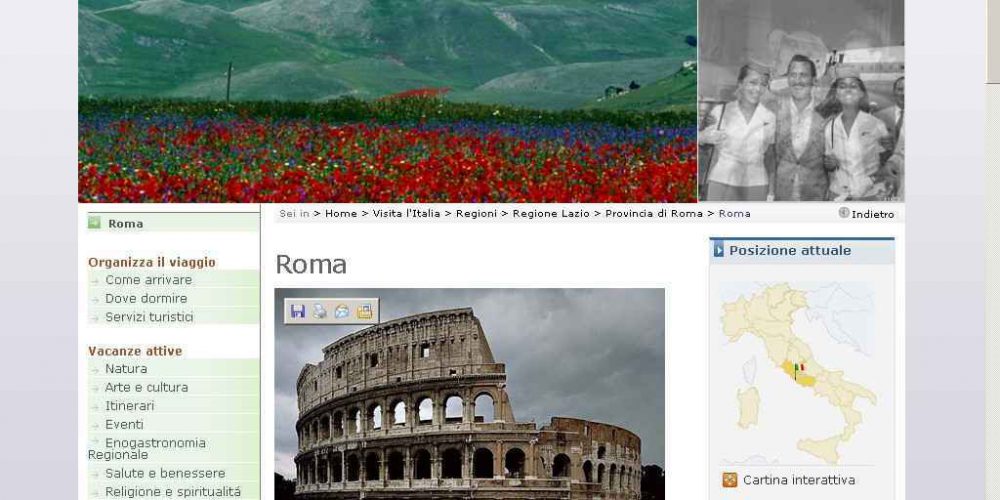Viewport: 1000px width, 500px height.
Task: Open Enogastronomia Regionale sidebar item
Action: coord(147,448)
